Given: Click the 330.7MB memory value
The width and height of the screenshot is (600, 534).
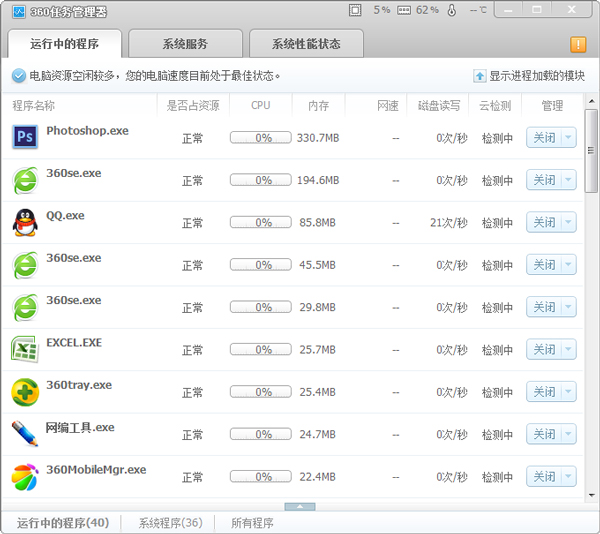Looking at the screenshot, I should tap(318, 138).
